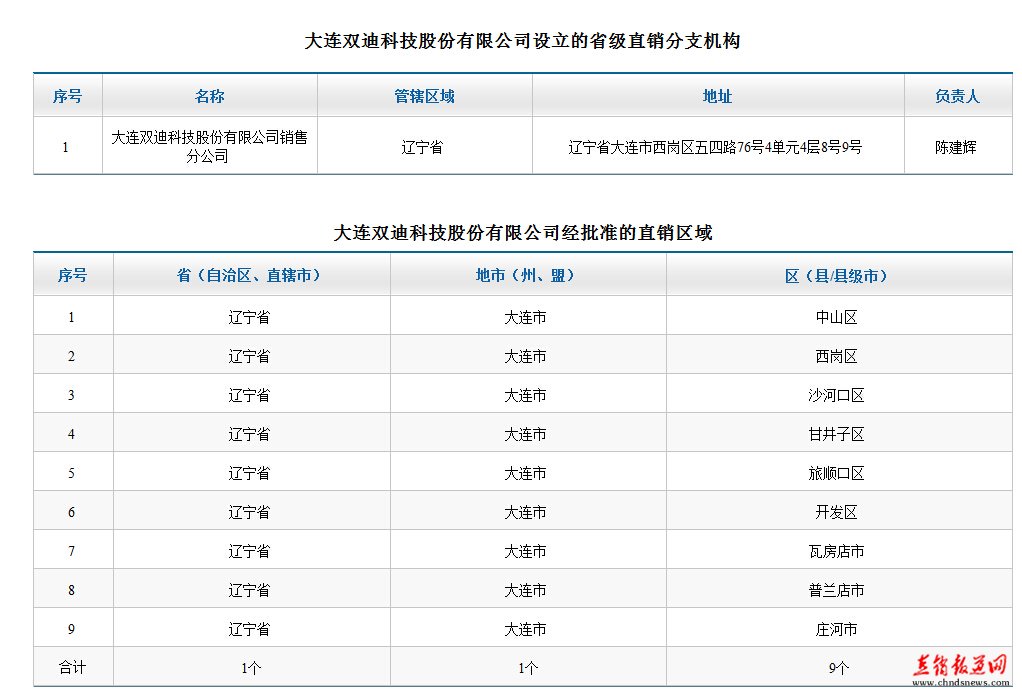This screenshot has height=692, width=1022.
Task: Select the cell 大连双迪科技股份有限公司销售分公司
Action: [209, 147]
